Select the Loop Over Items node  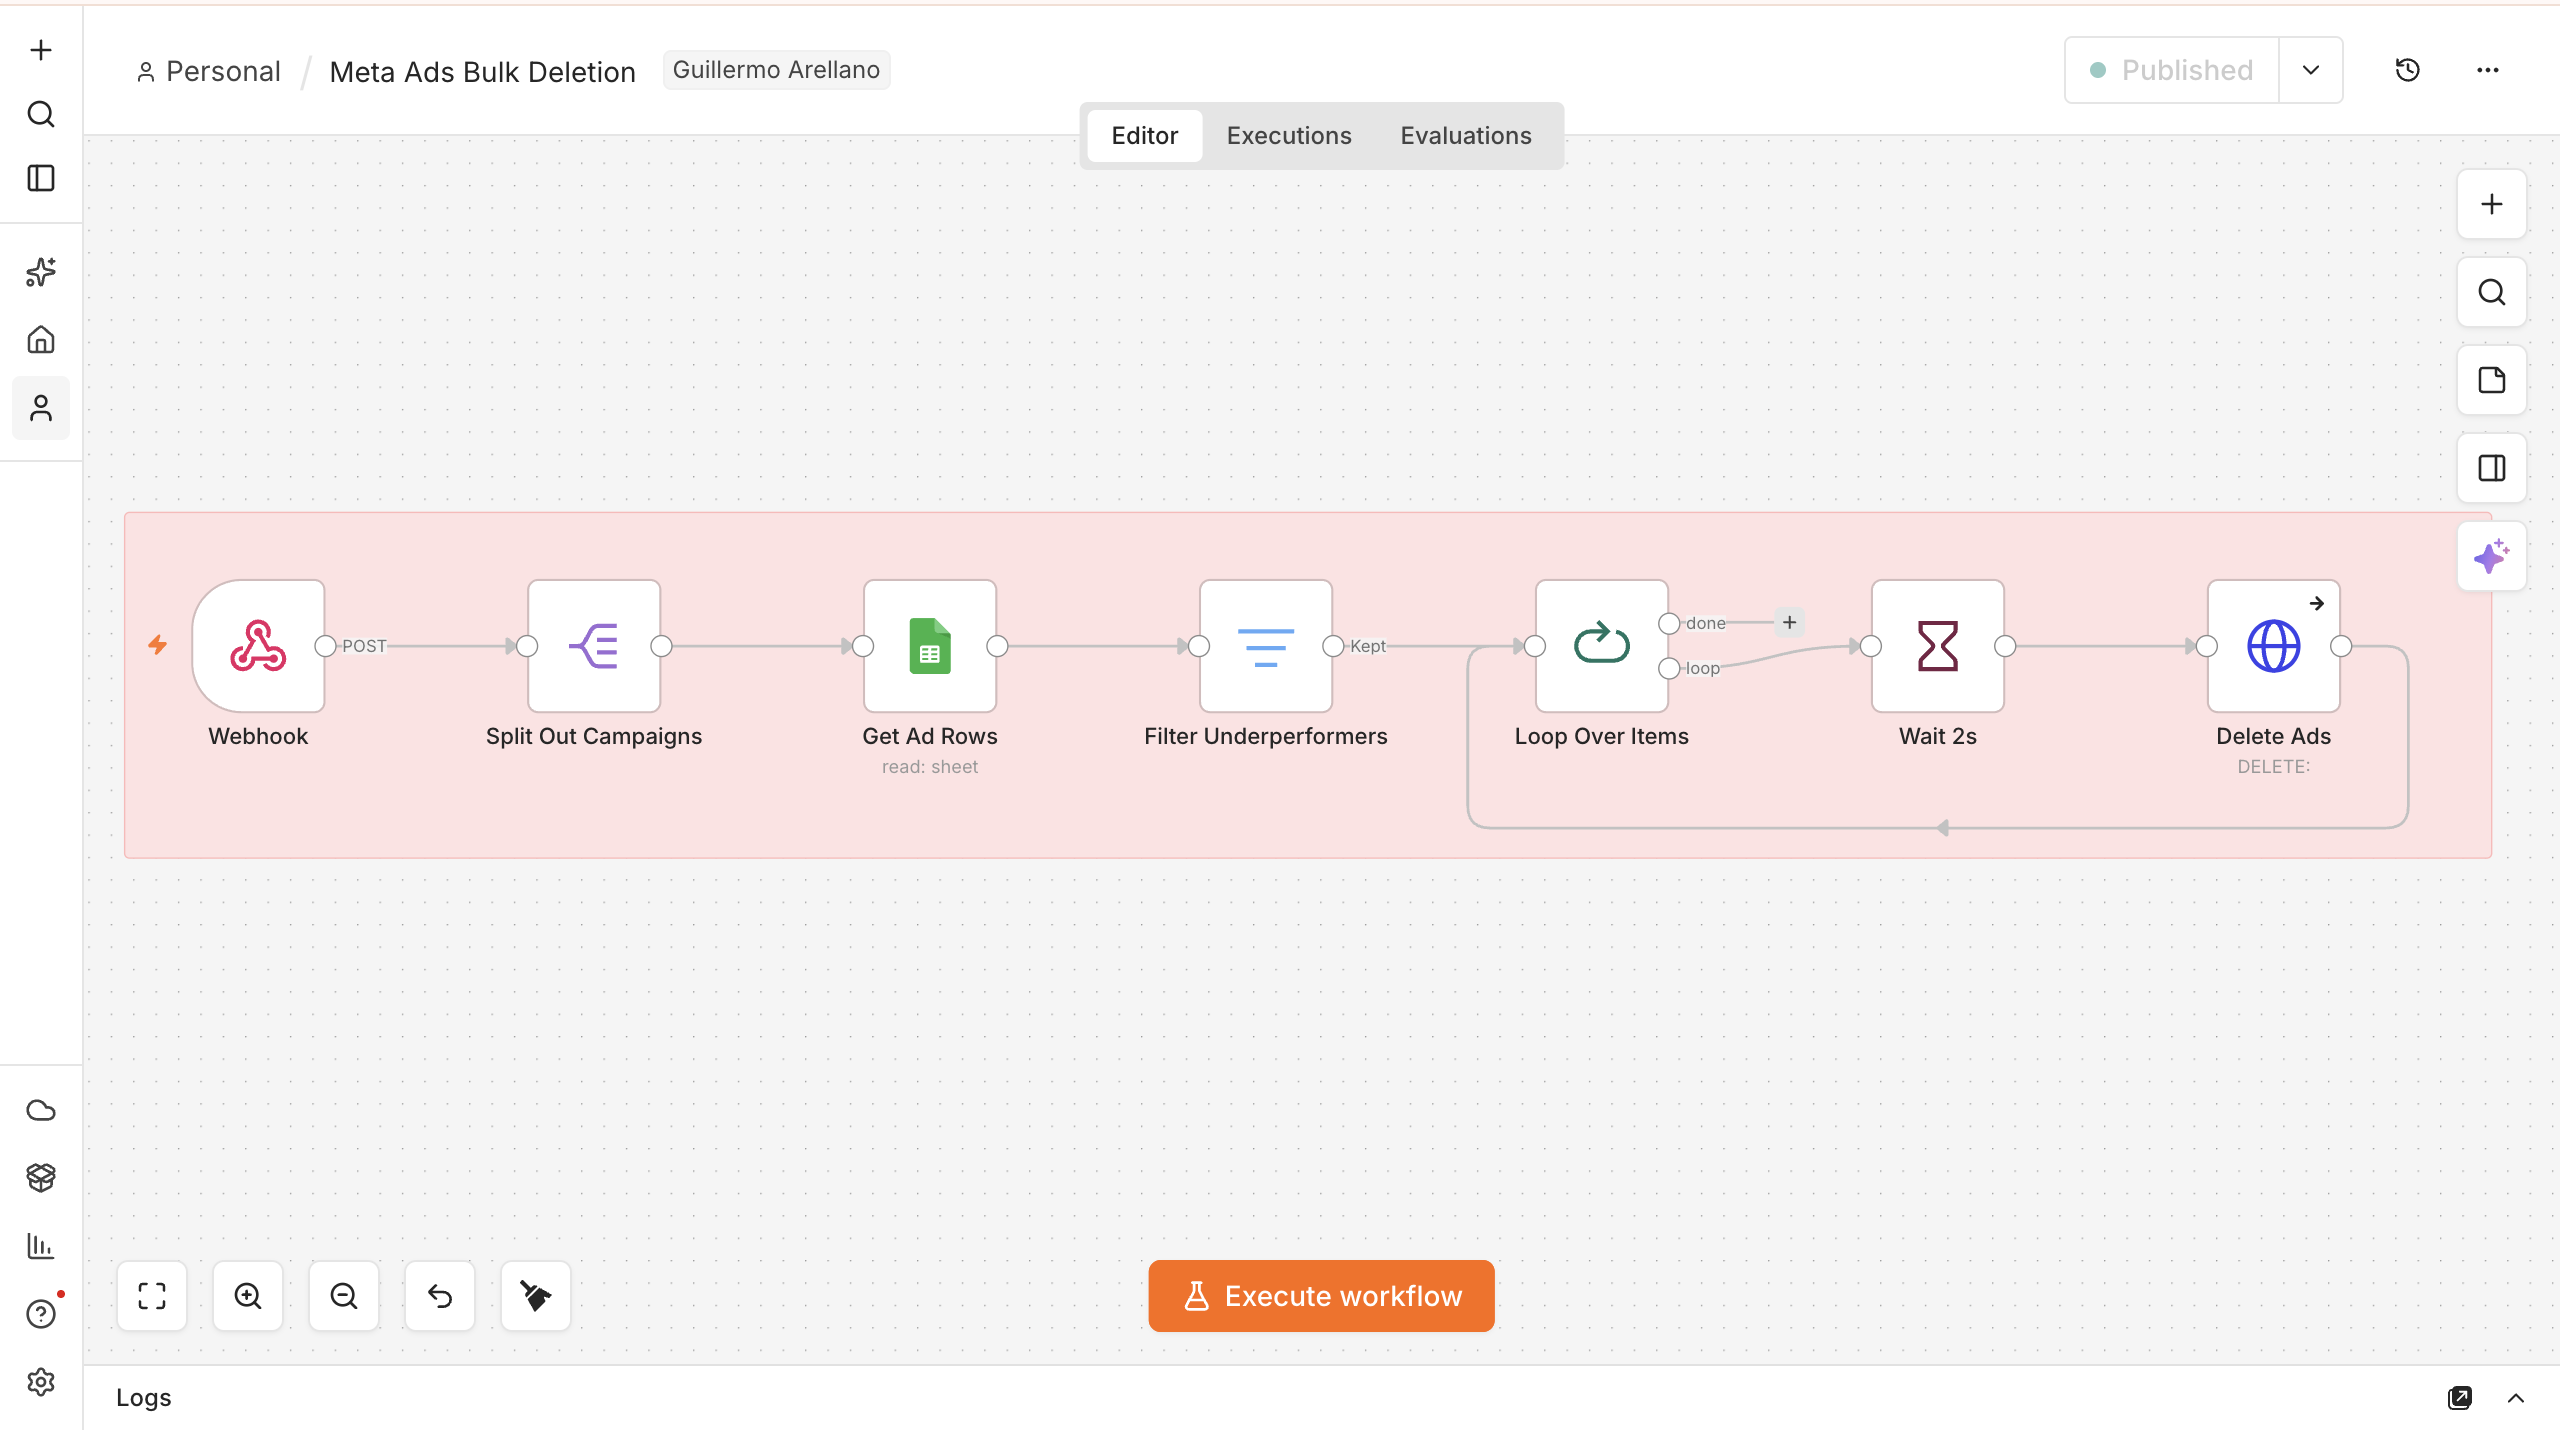(1602, 646)
